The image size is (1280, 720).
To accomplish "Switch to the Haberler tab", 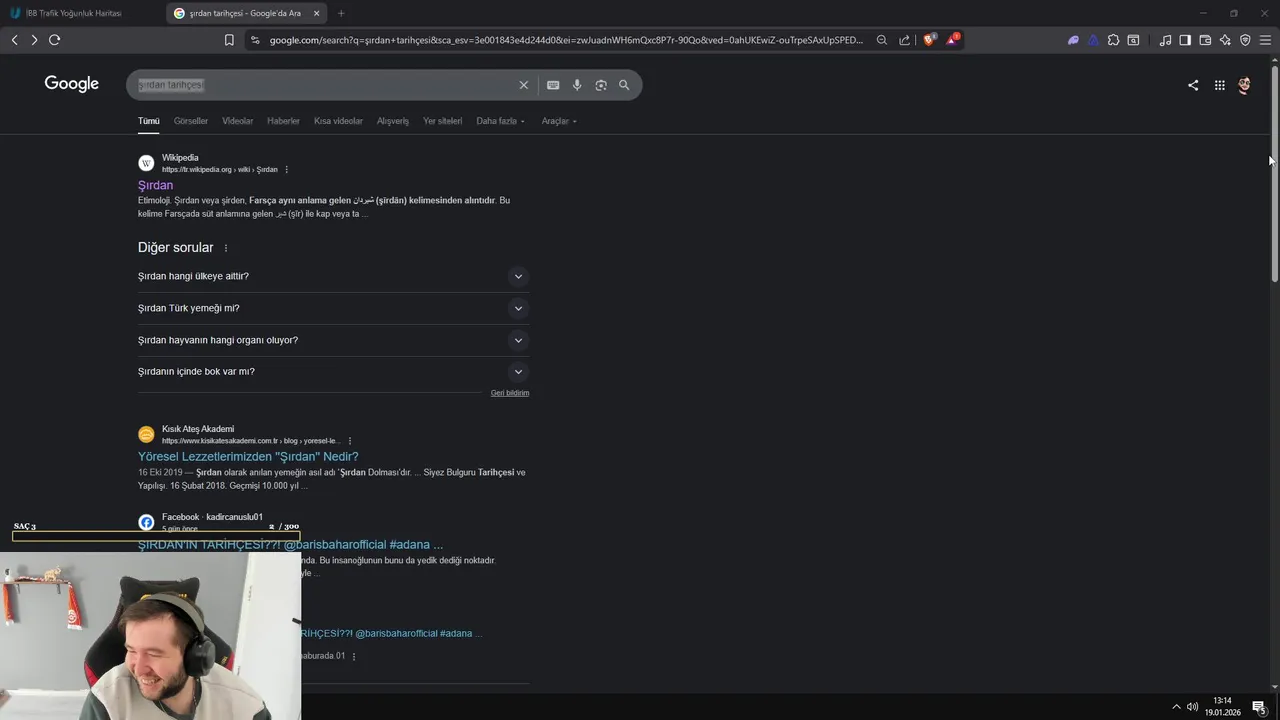I will (x=283, y=121).
